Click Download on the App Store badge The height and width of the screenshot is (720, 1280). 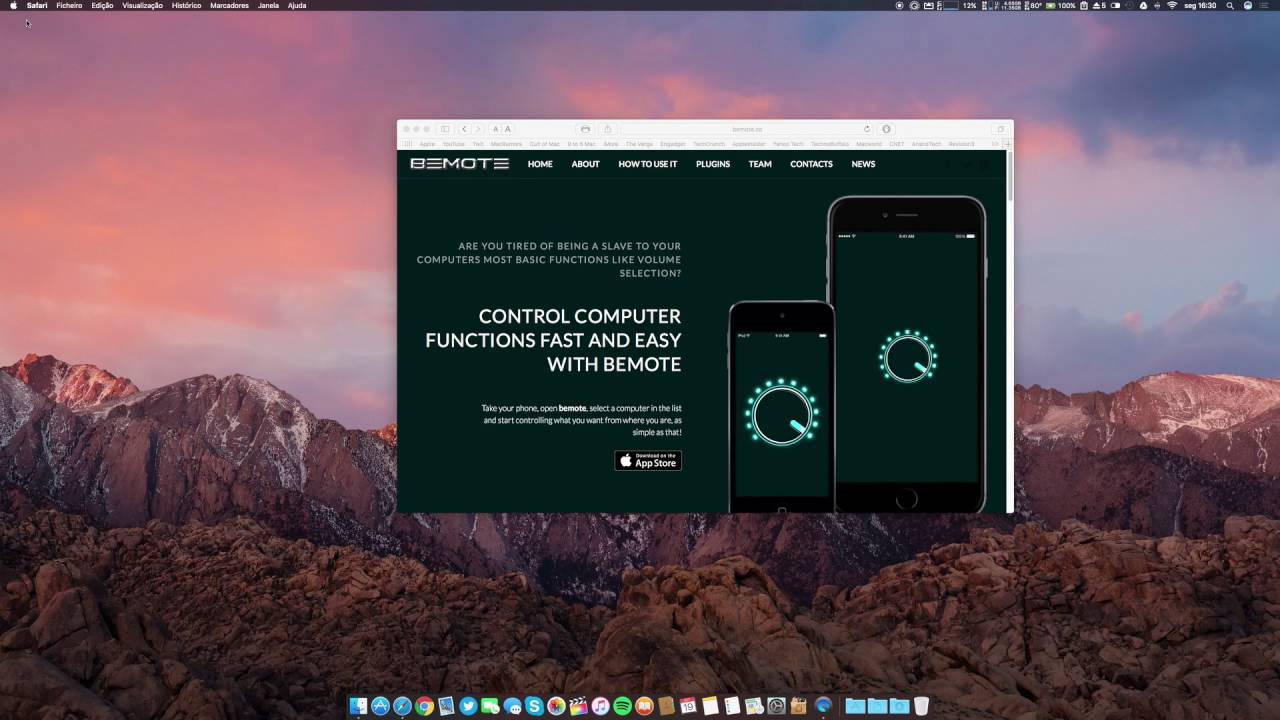(x=648, y=460)
